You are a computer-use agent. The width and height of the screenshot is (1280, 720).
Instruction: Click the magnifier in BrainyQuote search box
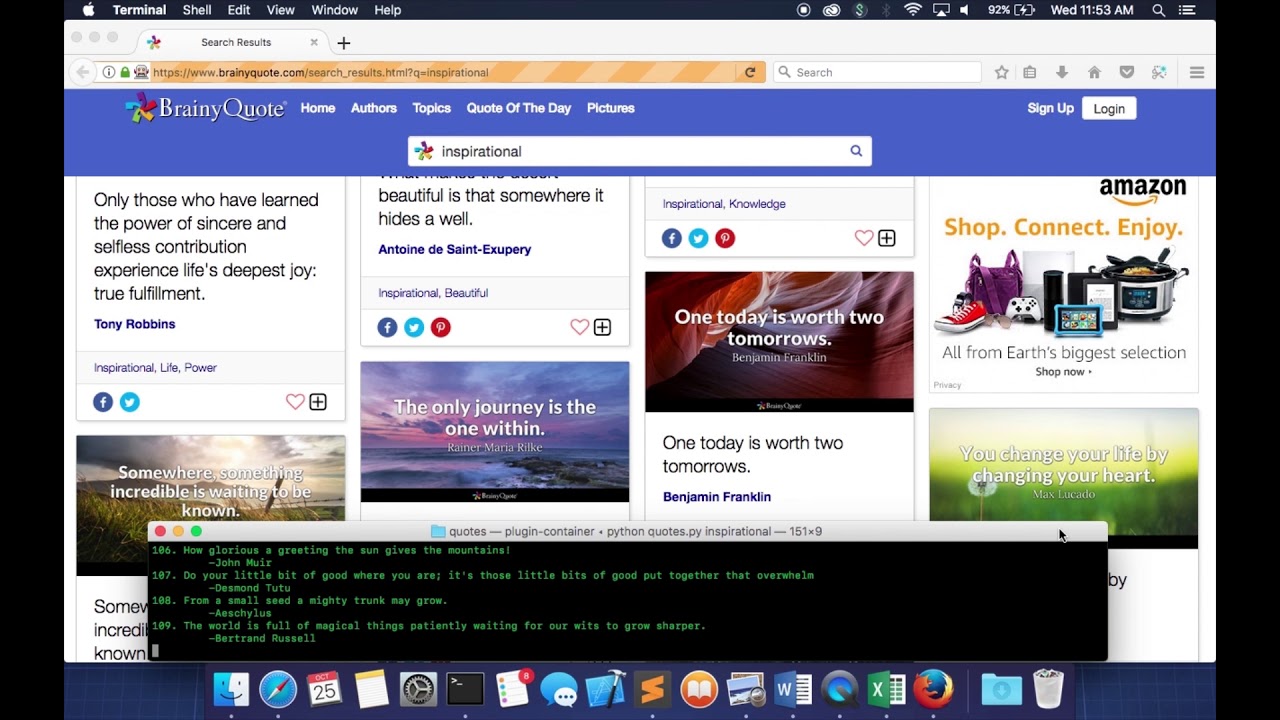[x=856, y=151]
